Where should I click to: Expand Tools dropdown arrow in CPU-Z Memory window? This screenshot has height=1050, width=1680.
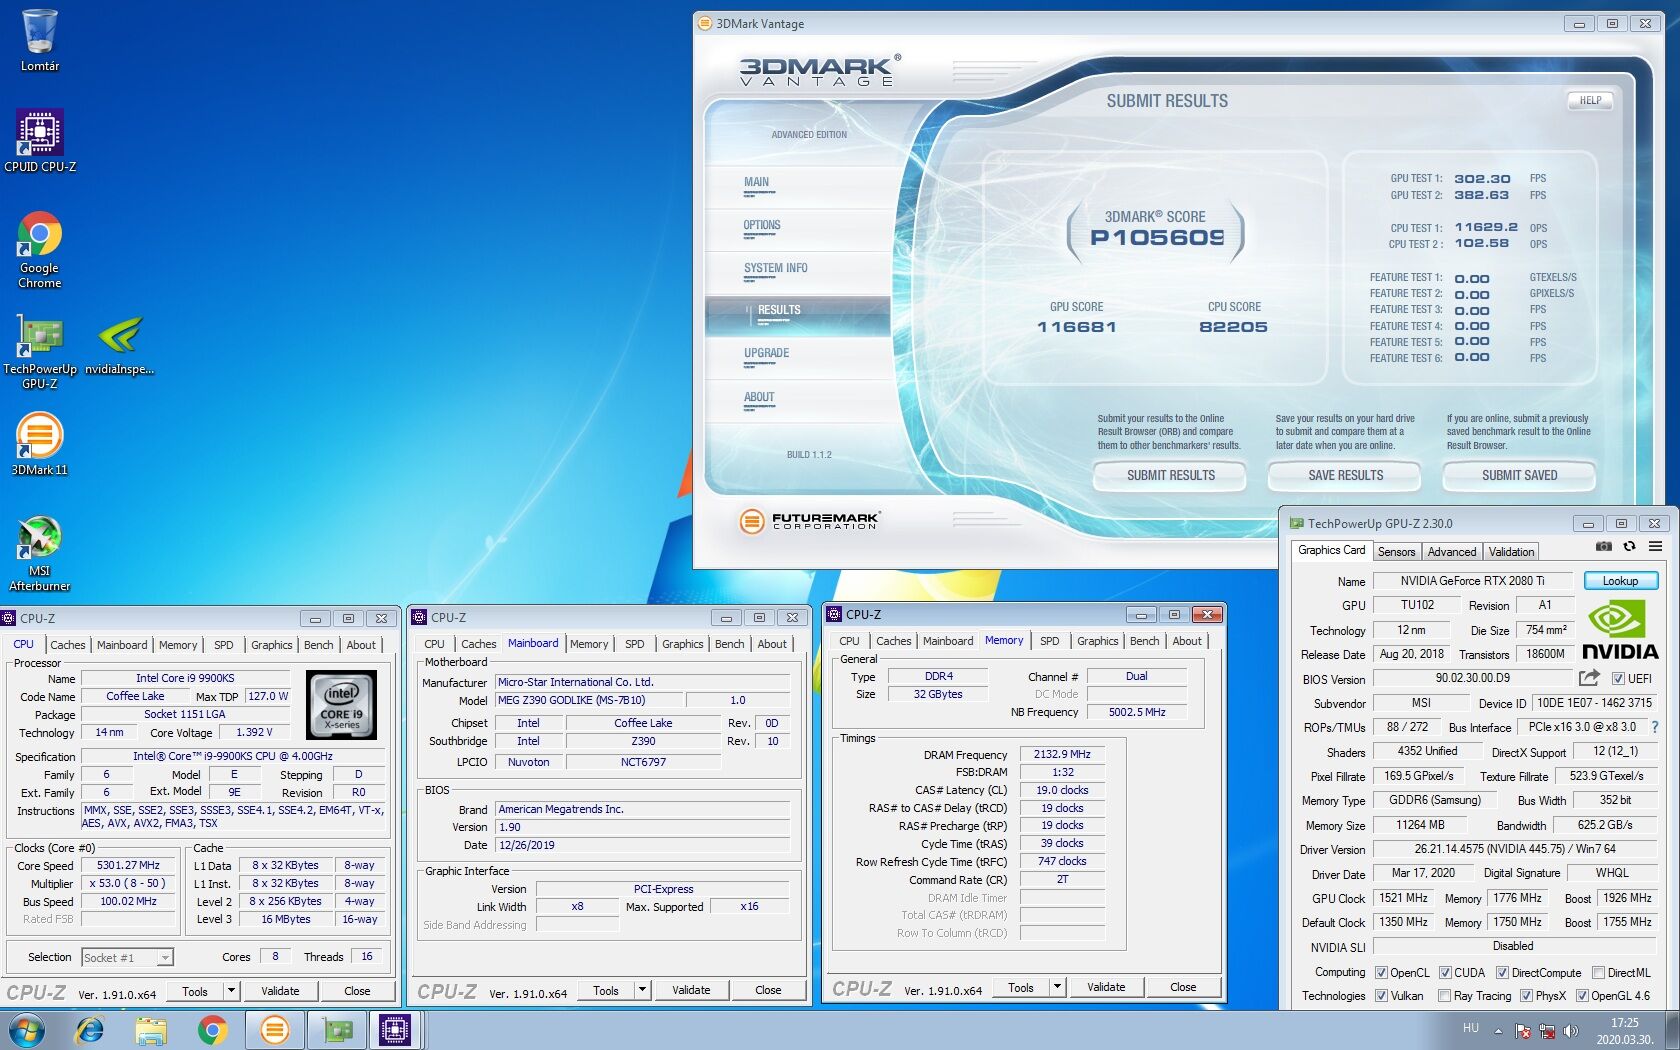[1057, 987]
